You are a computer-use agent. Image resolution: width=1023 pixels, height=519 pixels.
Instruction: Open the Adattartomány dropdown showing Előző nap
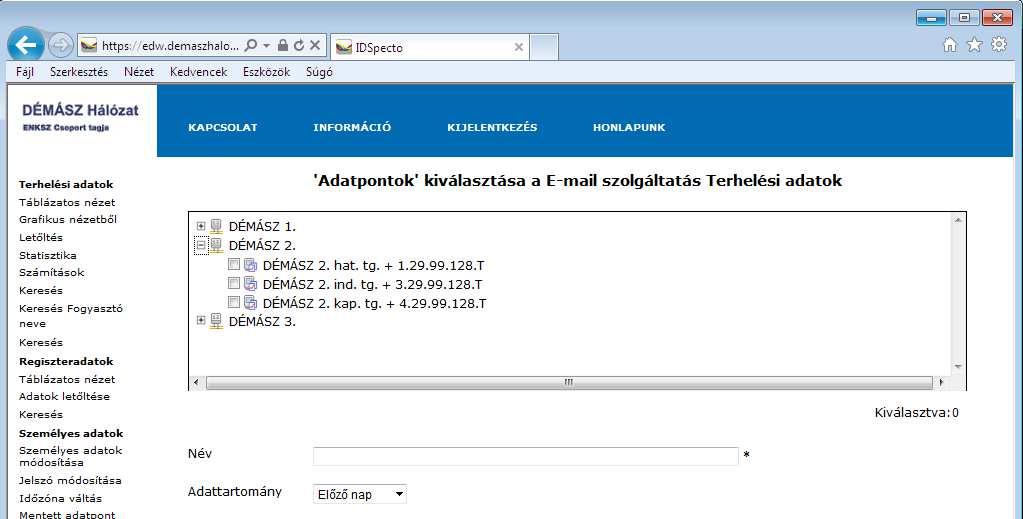click(x=359, y=494)
